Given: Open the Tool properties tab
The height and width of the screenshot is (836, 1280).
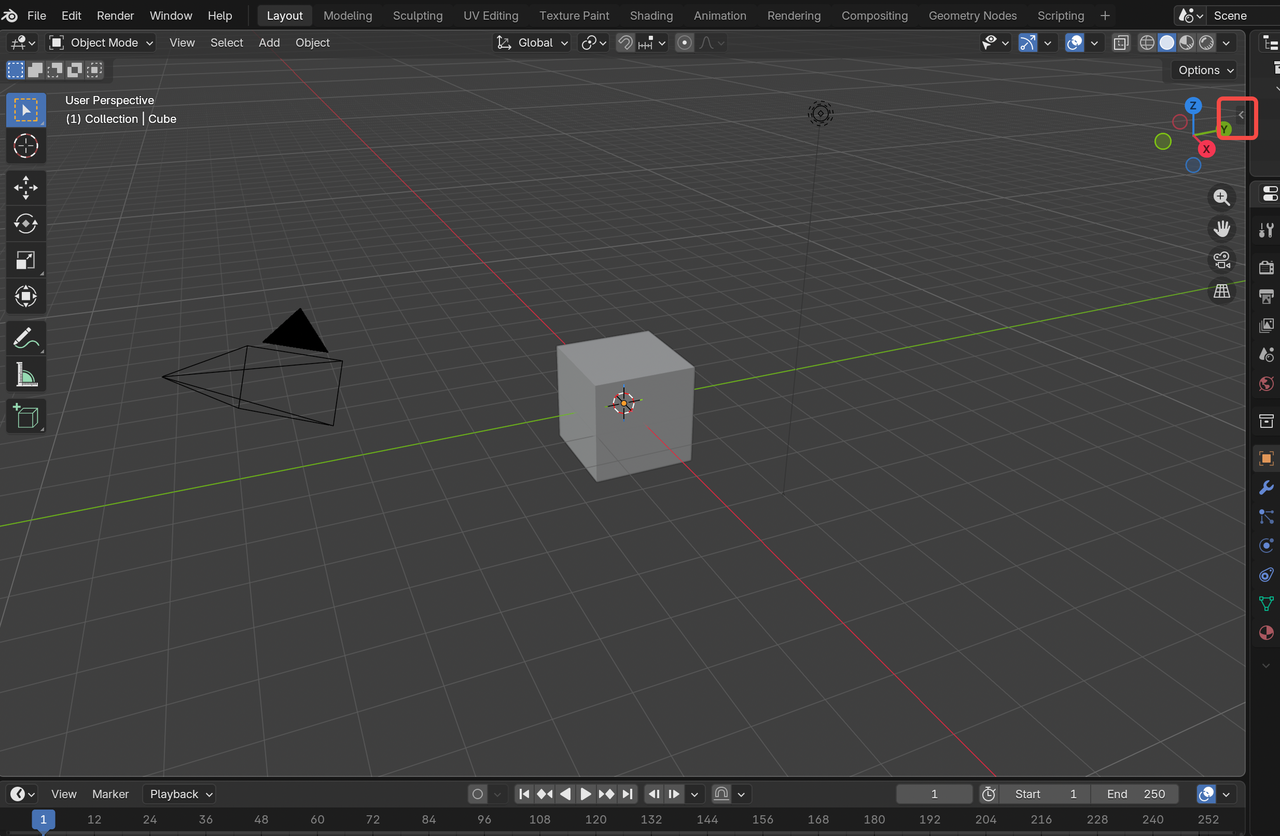Looking at the screenshot, I should [x=1266, y=230].
